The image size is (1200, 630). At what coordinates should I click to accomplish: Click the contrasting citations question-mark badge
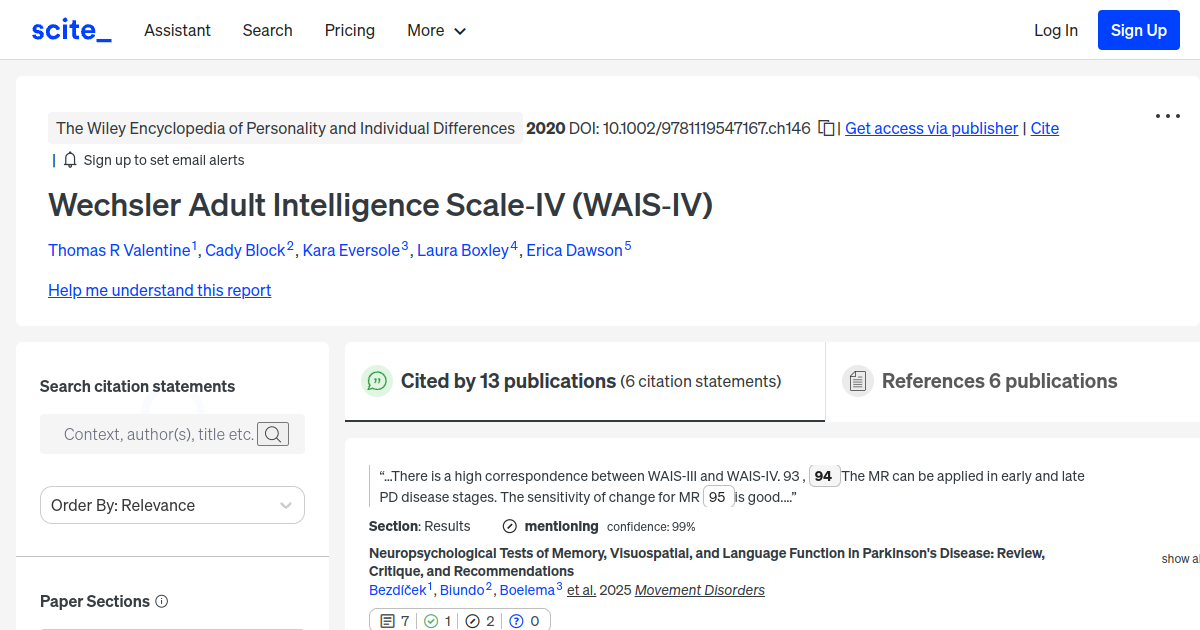point(524,620)
